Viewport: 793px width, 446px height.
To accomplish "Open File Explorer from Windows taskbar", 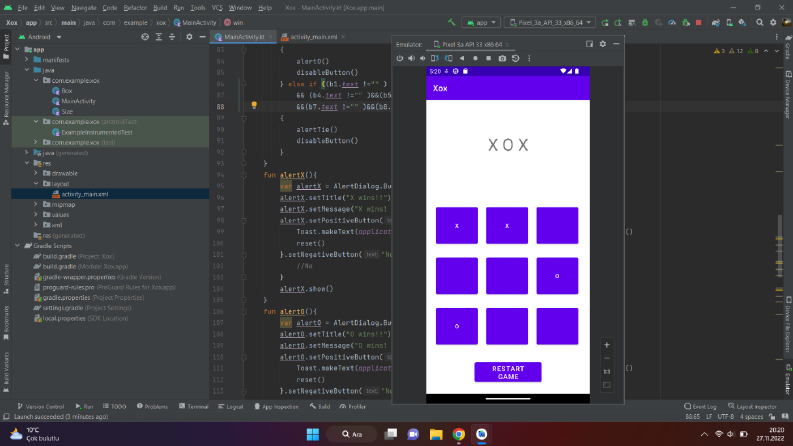I will pyautogui.click(x=436, y=434).
